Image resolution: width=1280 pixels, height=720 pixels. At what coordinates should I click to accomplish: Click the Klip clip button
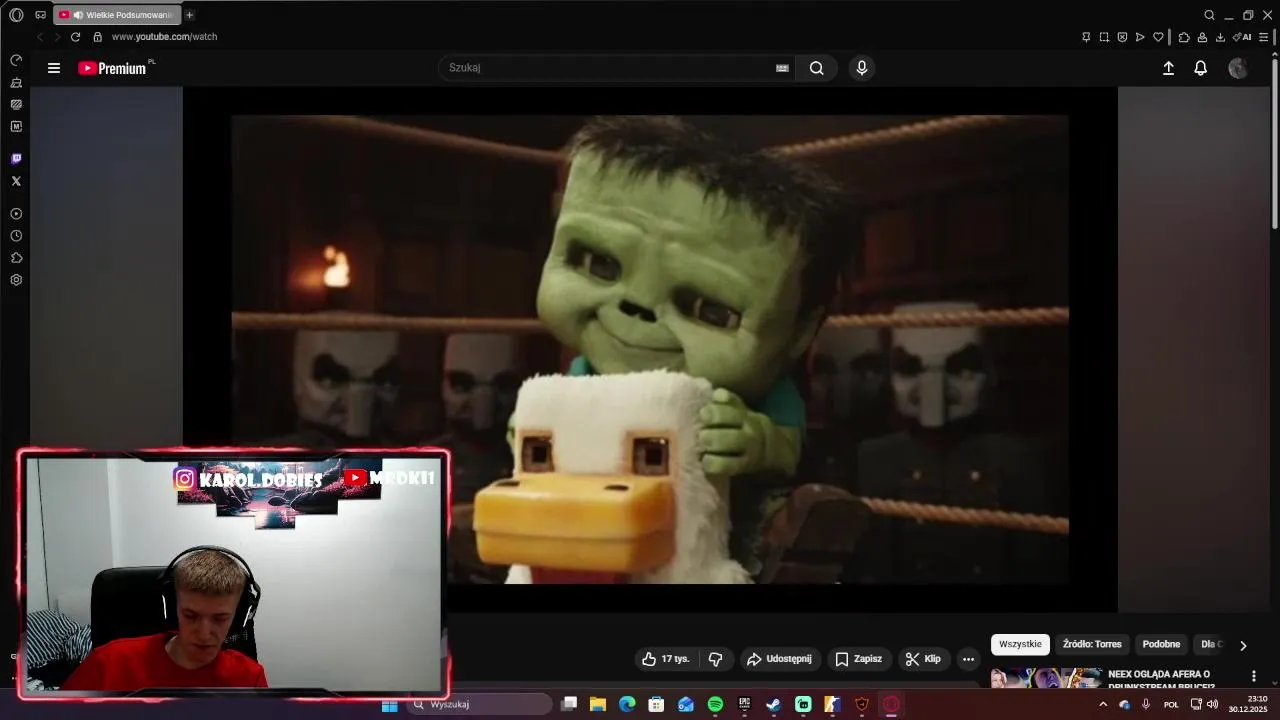pyautogui.click(x=923, y=659)
